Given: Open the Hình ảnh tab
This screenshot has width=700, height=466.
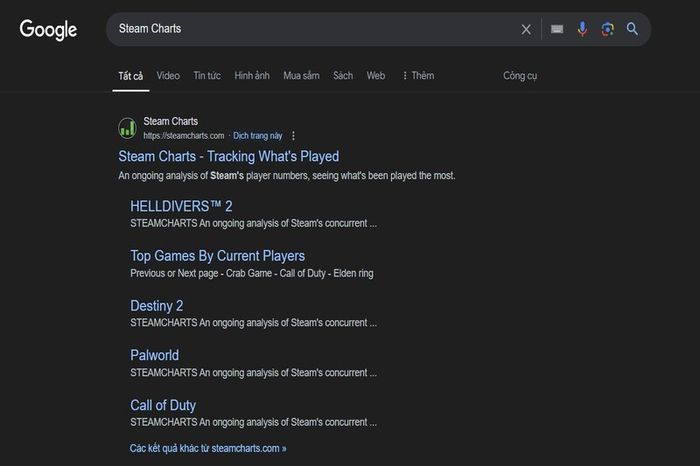Looking at the screenshot, I should (252, 75).
